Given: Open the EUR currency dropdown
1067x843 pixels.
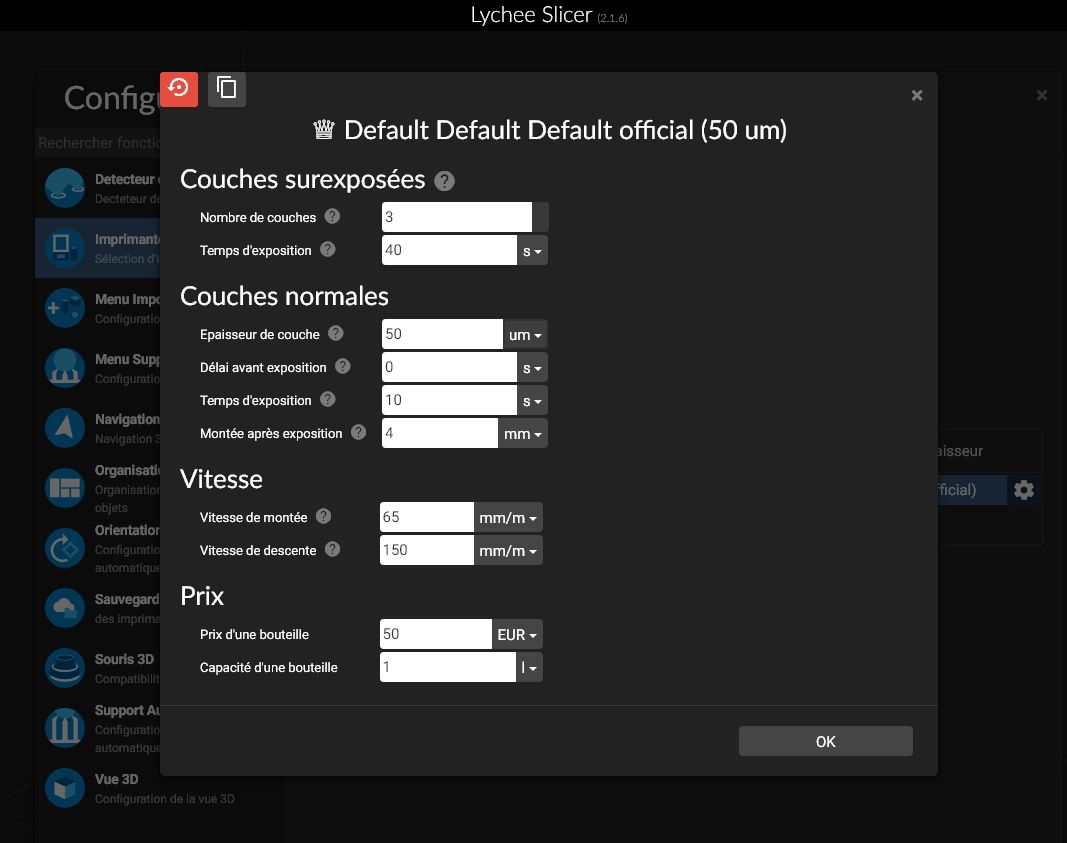Looking at the screenshot, I should pyautogui.click(x=517, y=635).
